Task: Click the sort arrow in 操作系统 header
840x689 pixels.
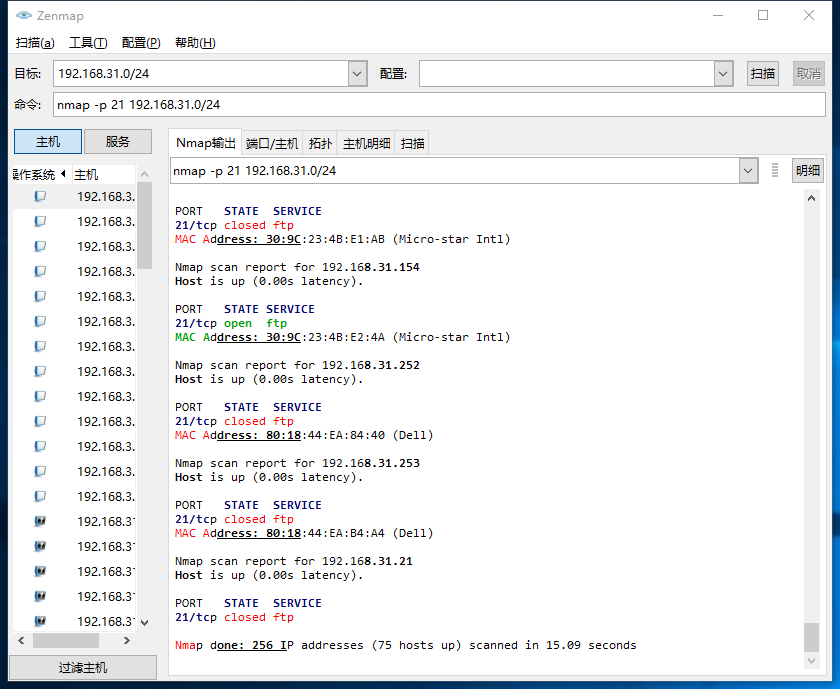Action: 63,174
